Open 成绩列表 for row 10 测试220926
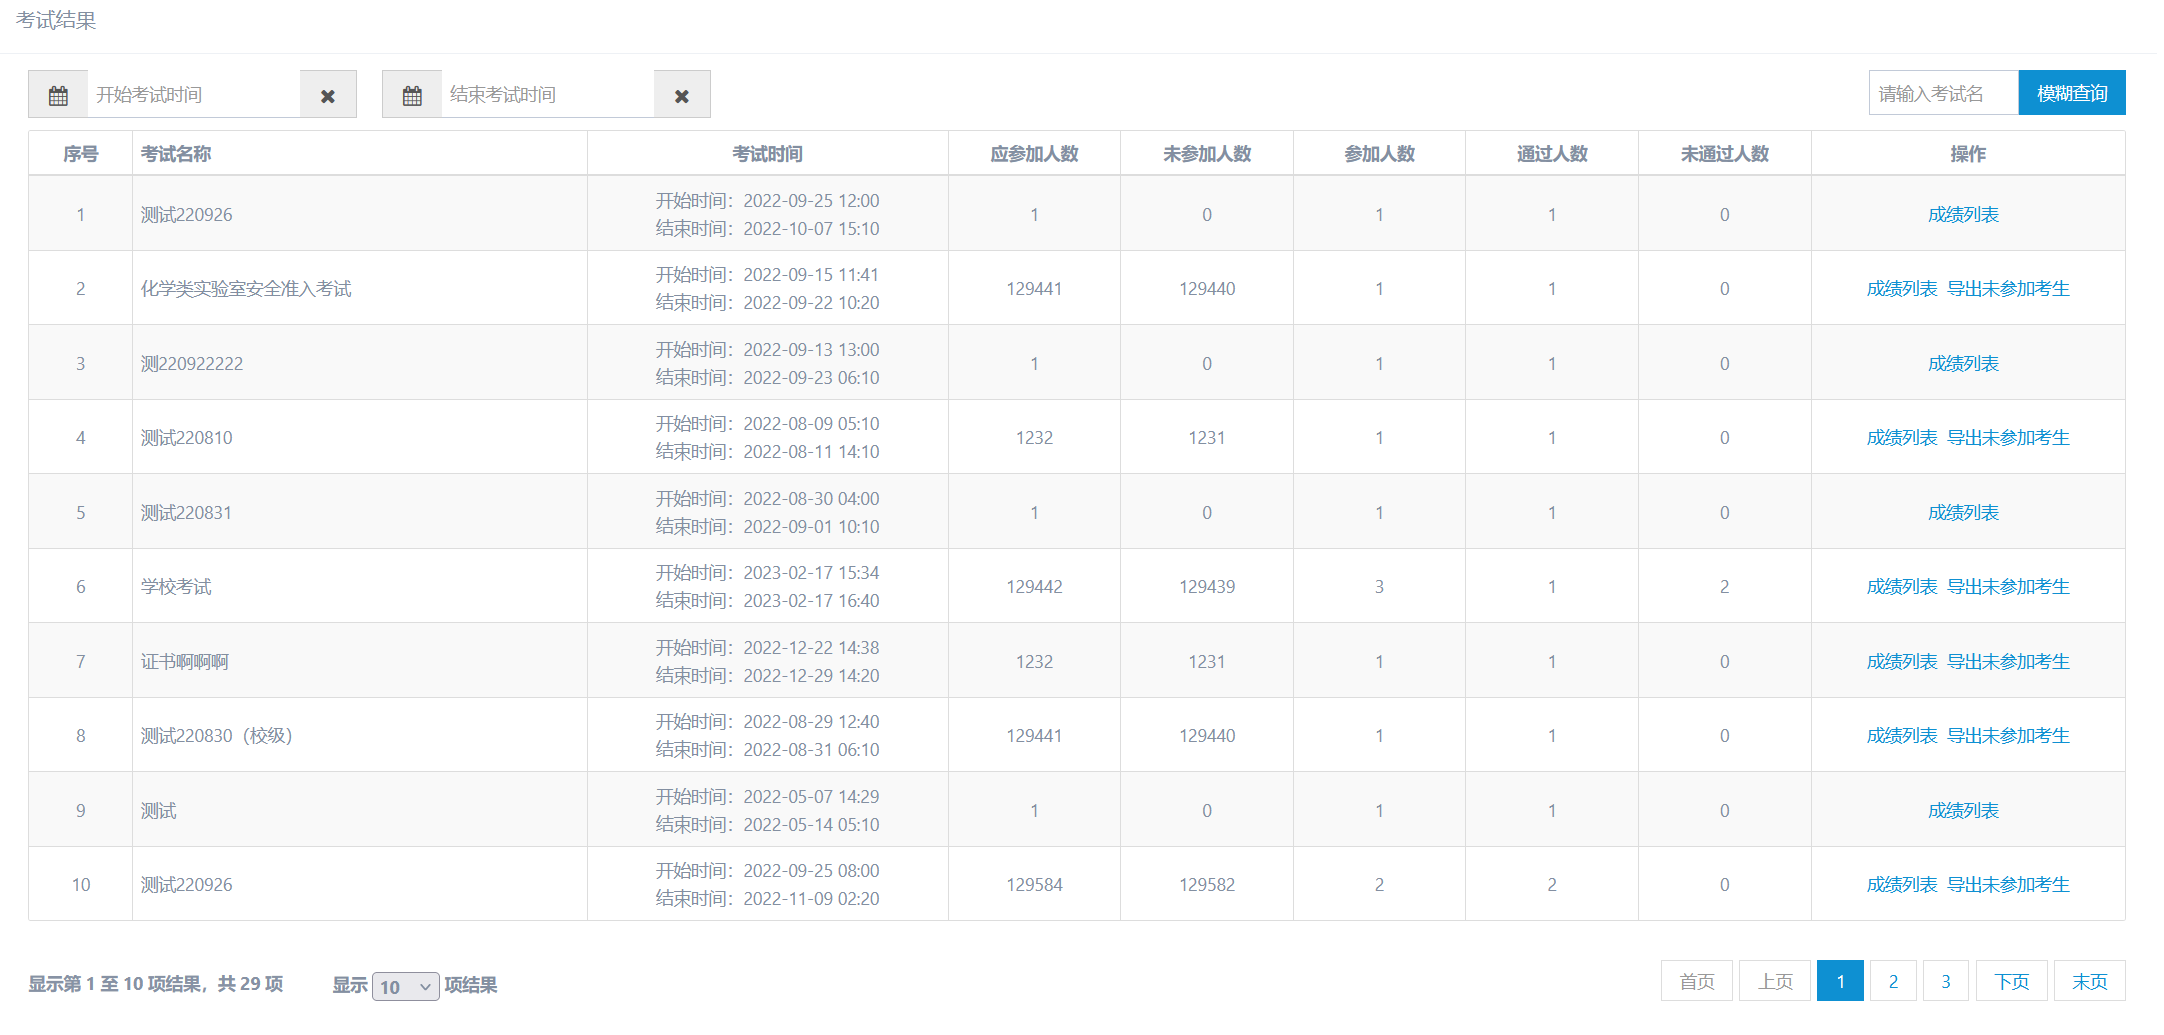This screenshot has height=1035, width=2164. pos(1902,885)
